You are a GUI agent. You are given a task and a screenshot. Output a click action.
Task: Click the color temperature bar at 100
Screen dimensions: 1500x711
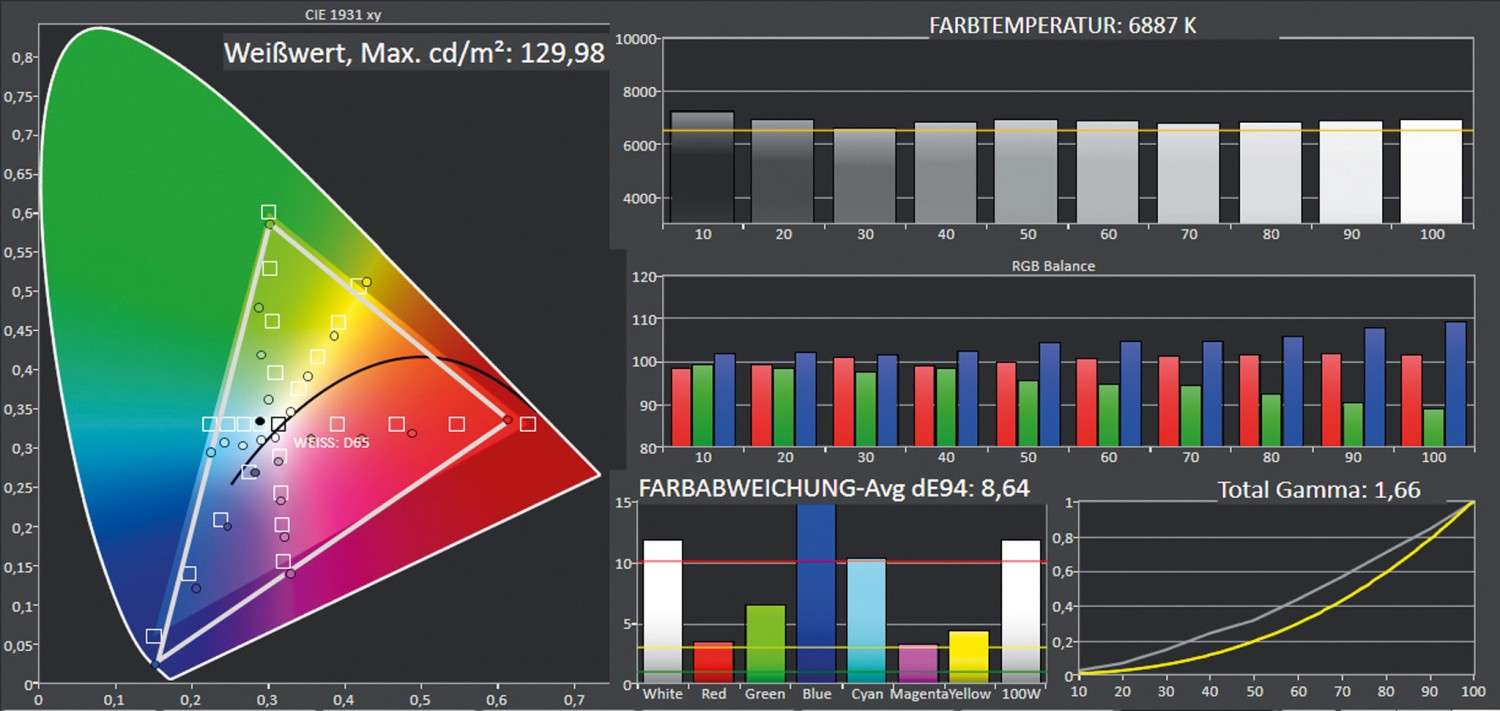pos(1431,171)
